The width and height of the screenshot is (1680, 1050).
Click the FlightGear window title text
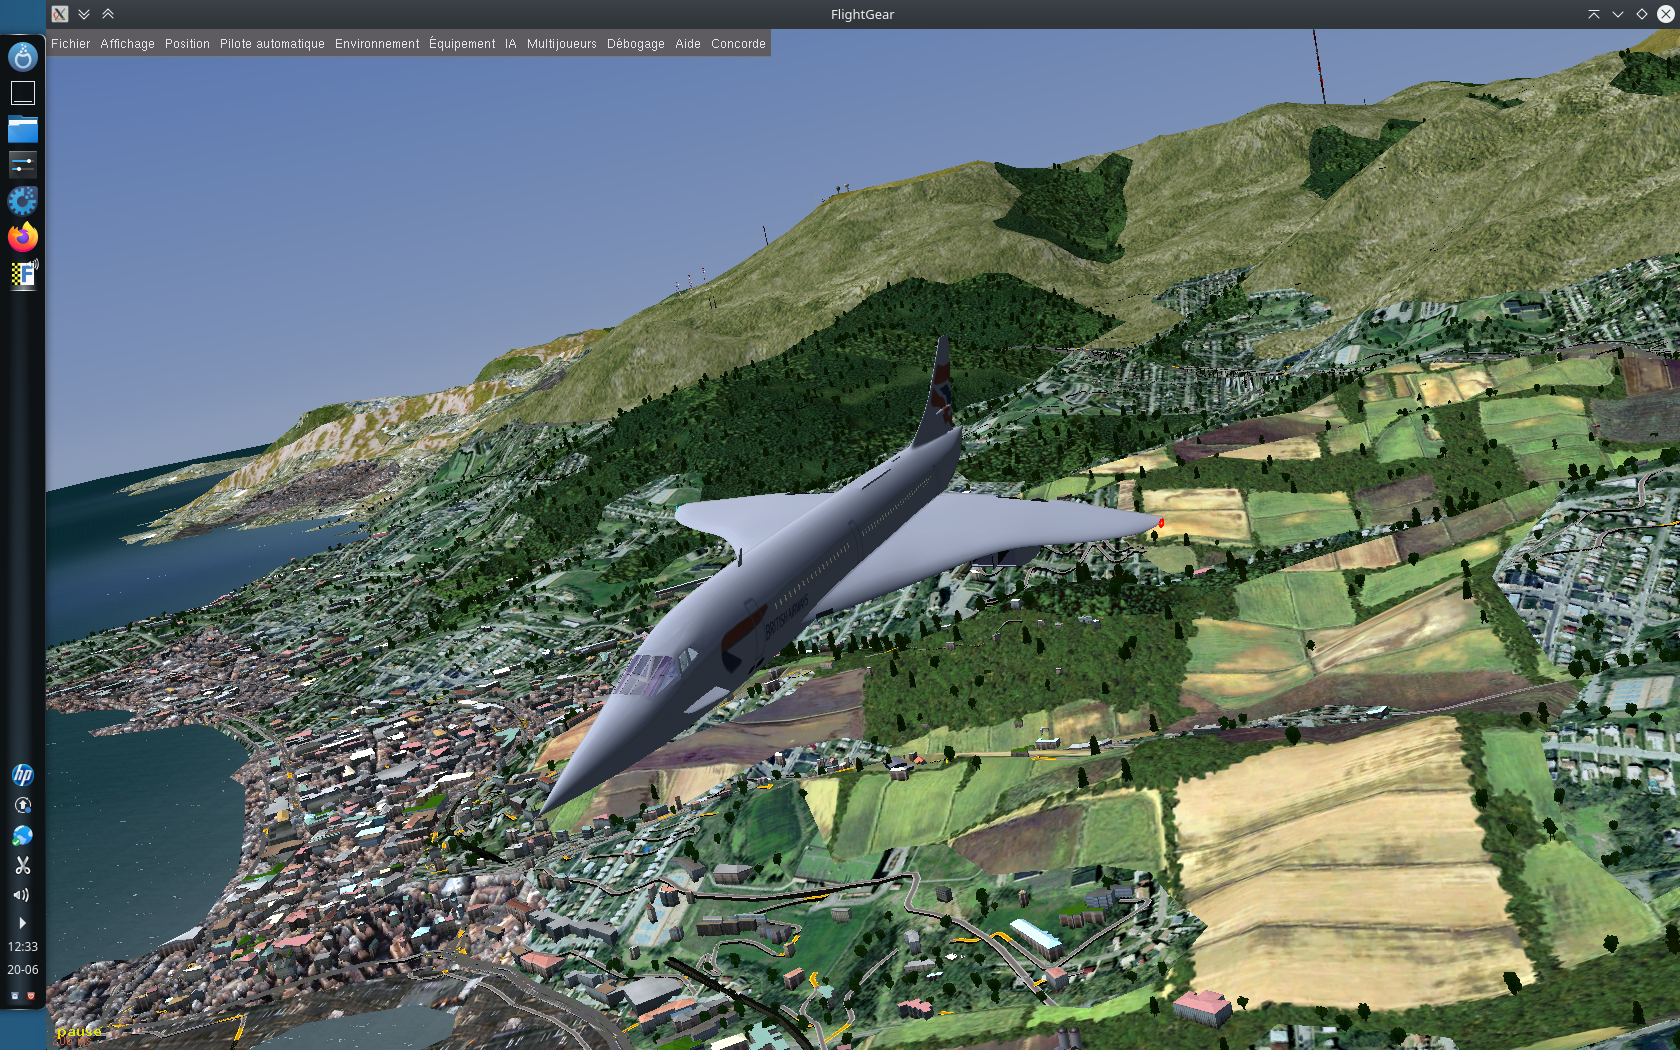[862, 15]
